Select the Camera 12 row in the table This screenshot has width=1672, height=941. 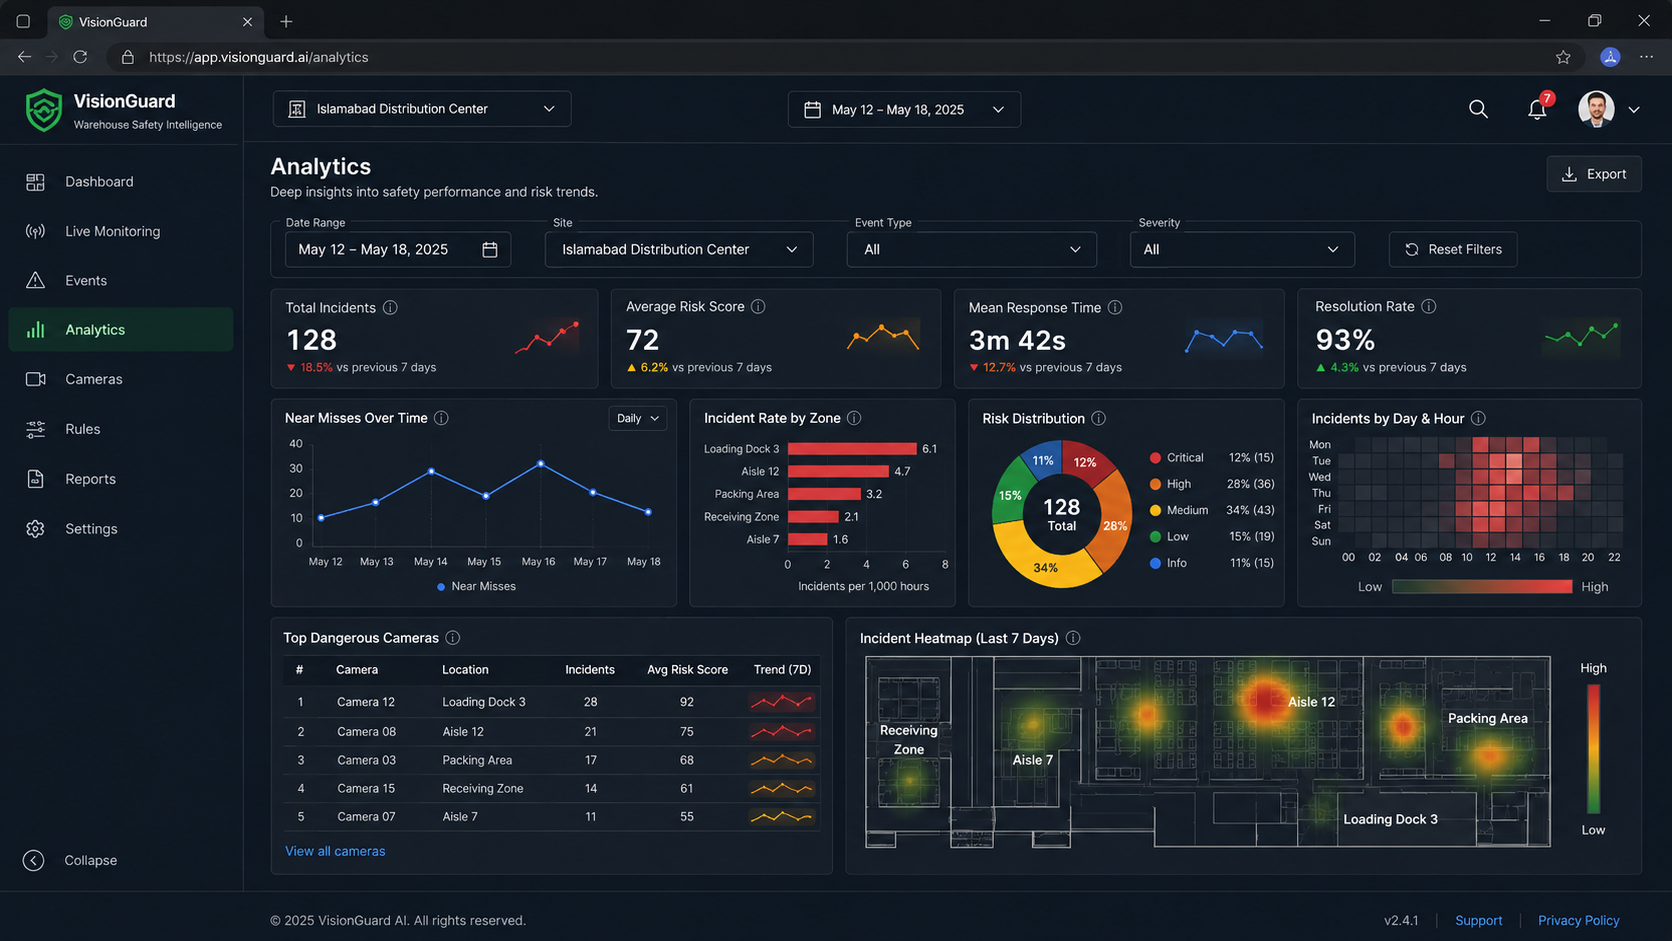pyautogui.click(x=551, y=702)
